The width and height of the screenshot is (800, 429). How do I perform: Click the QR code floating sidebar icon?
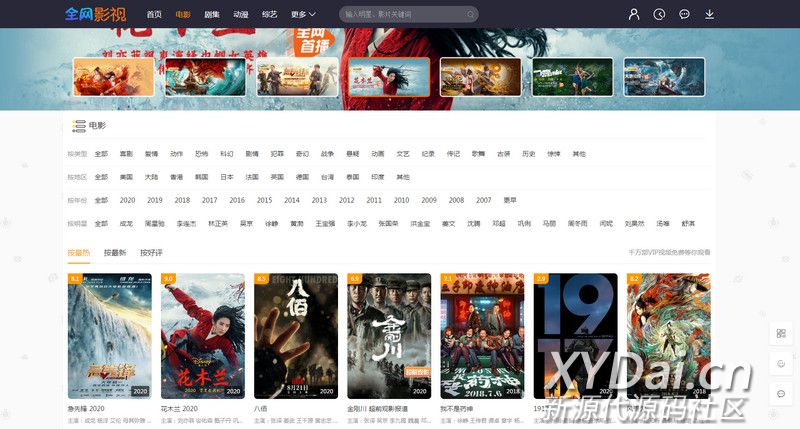(781, 334)
